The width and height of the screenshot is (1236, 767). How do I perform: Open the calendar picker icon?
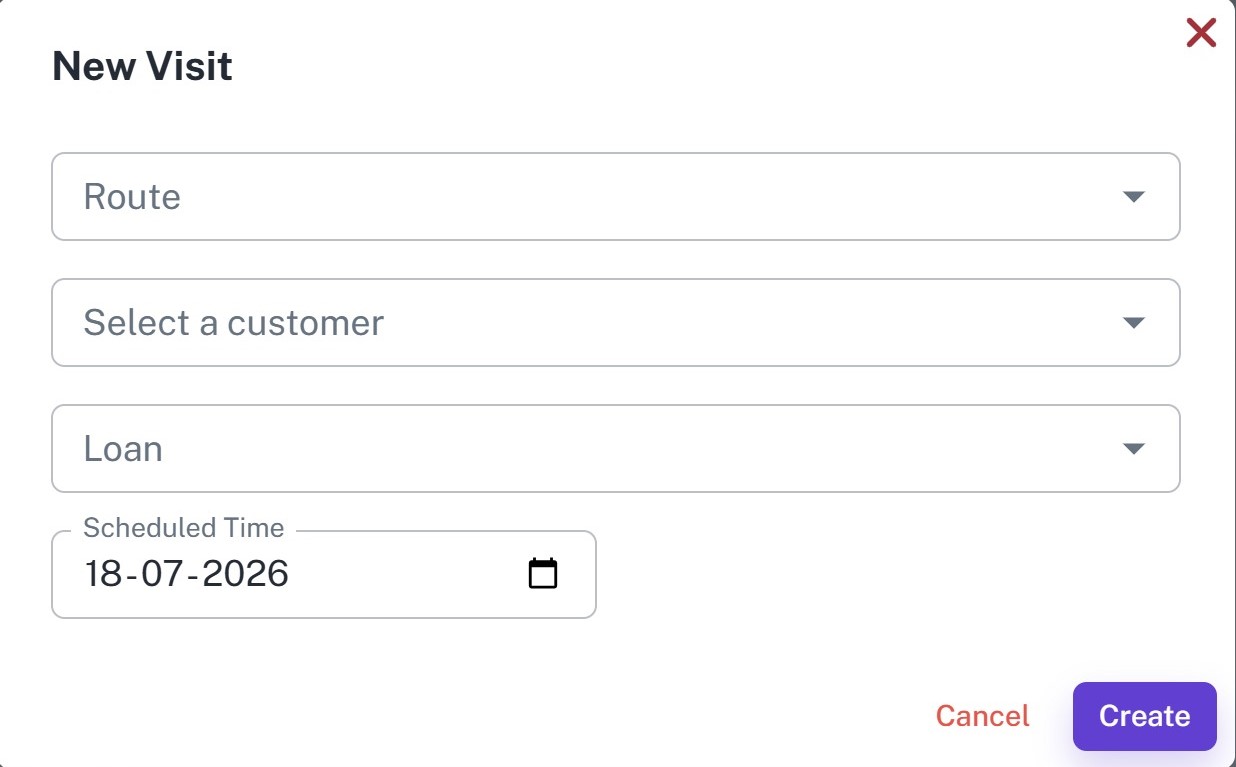coord(542,573)
